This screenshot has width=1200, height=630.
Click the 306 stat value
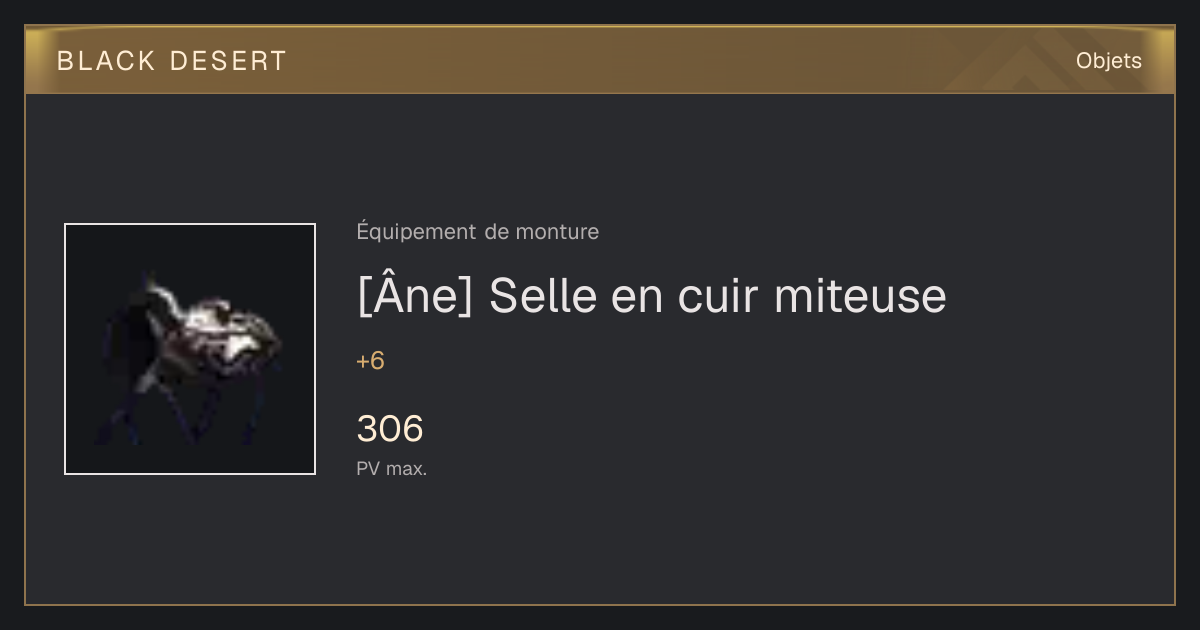(390, 429)
